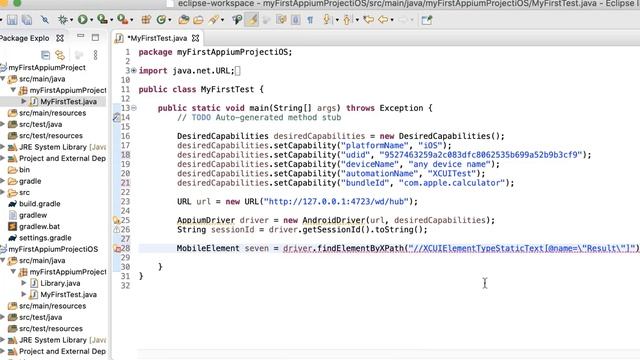The height and width of the screenshot is (360, 640).
Task: Click the Save All toolbar icon
Action: (27, 20)
